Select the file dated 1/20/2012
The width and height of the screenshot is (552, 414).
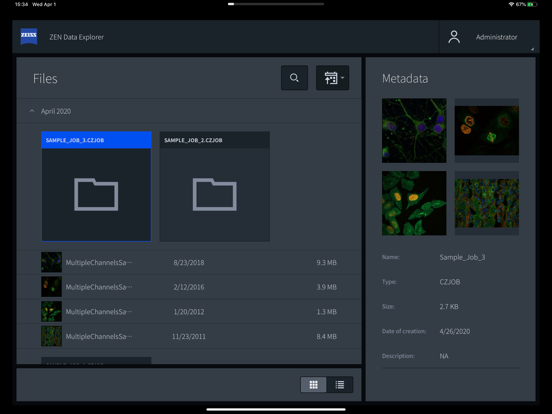[x=189, y=312]
